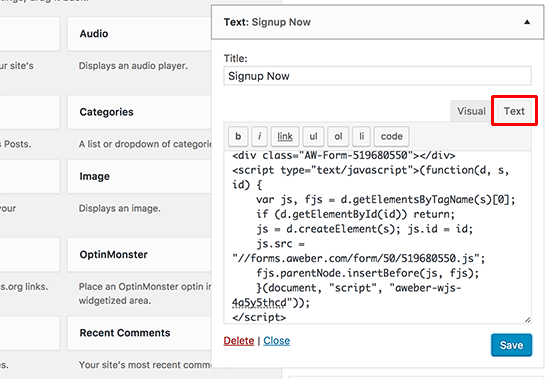This screenshot has height=379, width=550.
Task: Select the Audio widget
Action: pyautogui.click(x=139, y=34)
